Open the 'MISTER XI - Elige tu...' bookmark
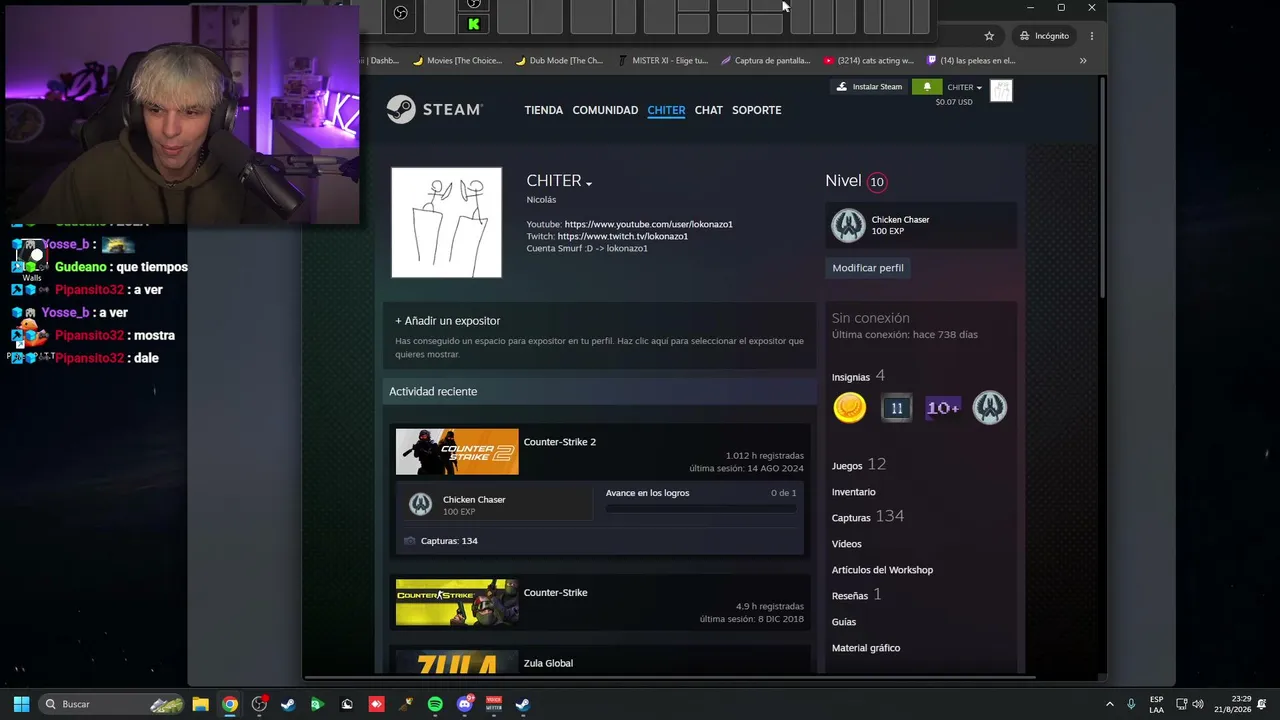Screen dimensions: 1280x720 coord(662,60)
